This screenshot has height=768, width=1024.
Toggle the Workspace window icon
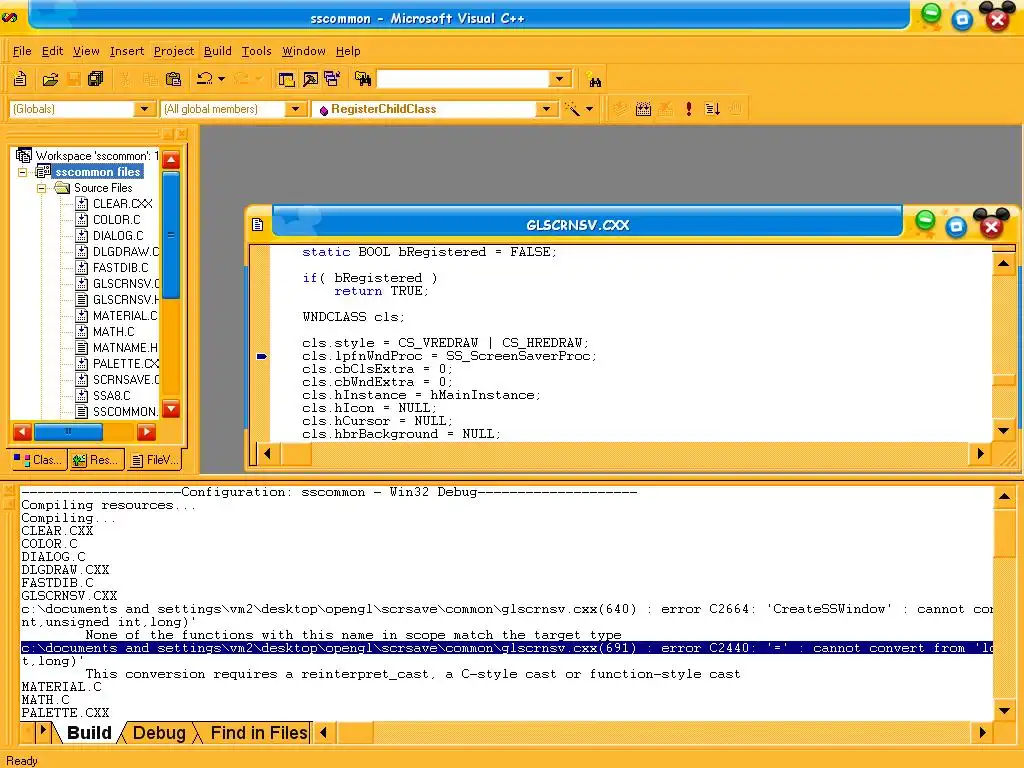click(287, 80)
